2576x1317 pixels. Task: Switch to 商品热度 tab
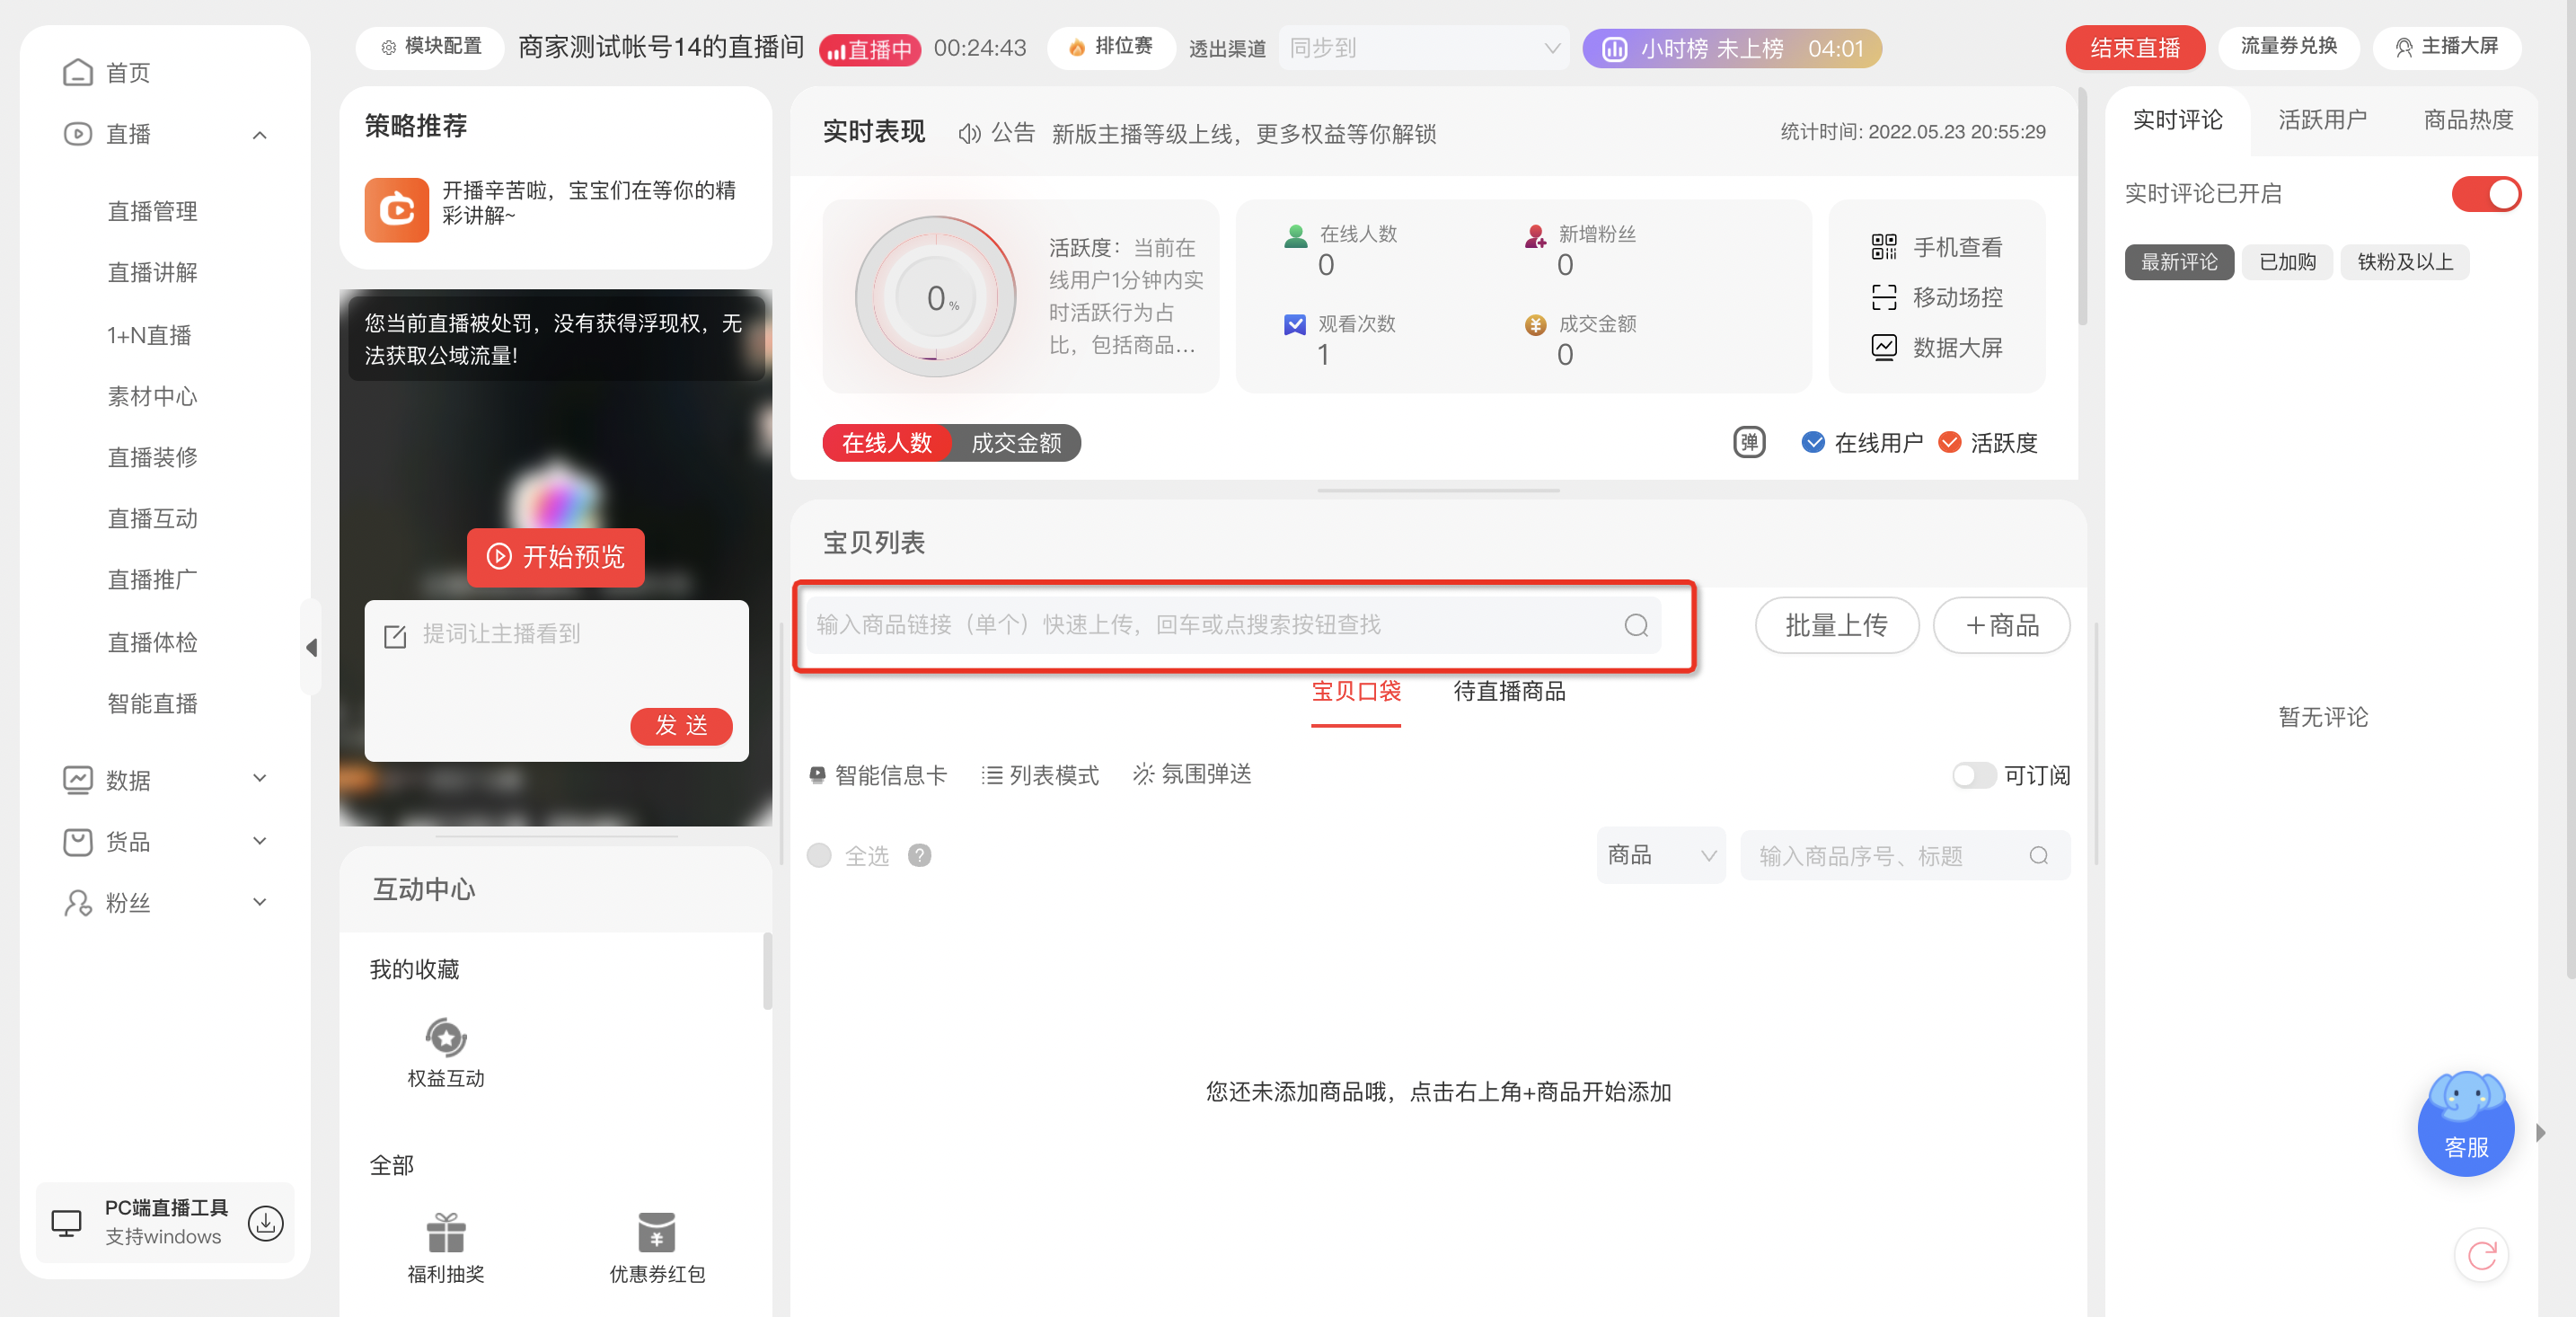point(2468,120)
